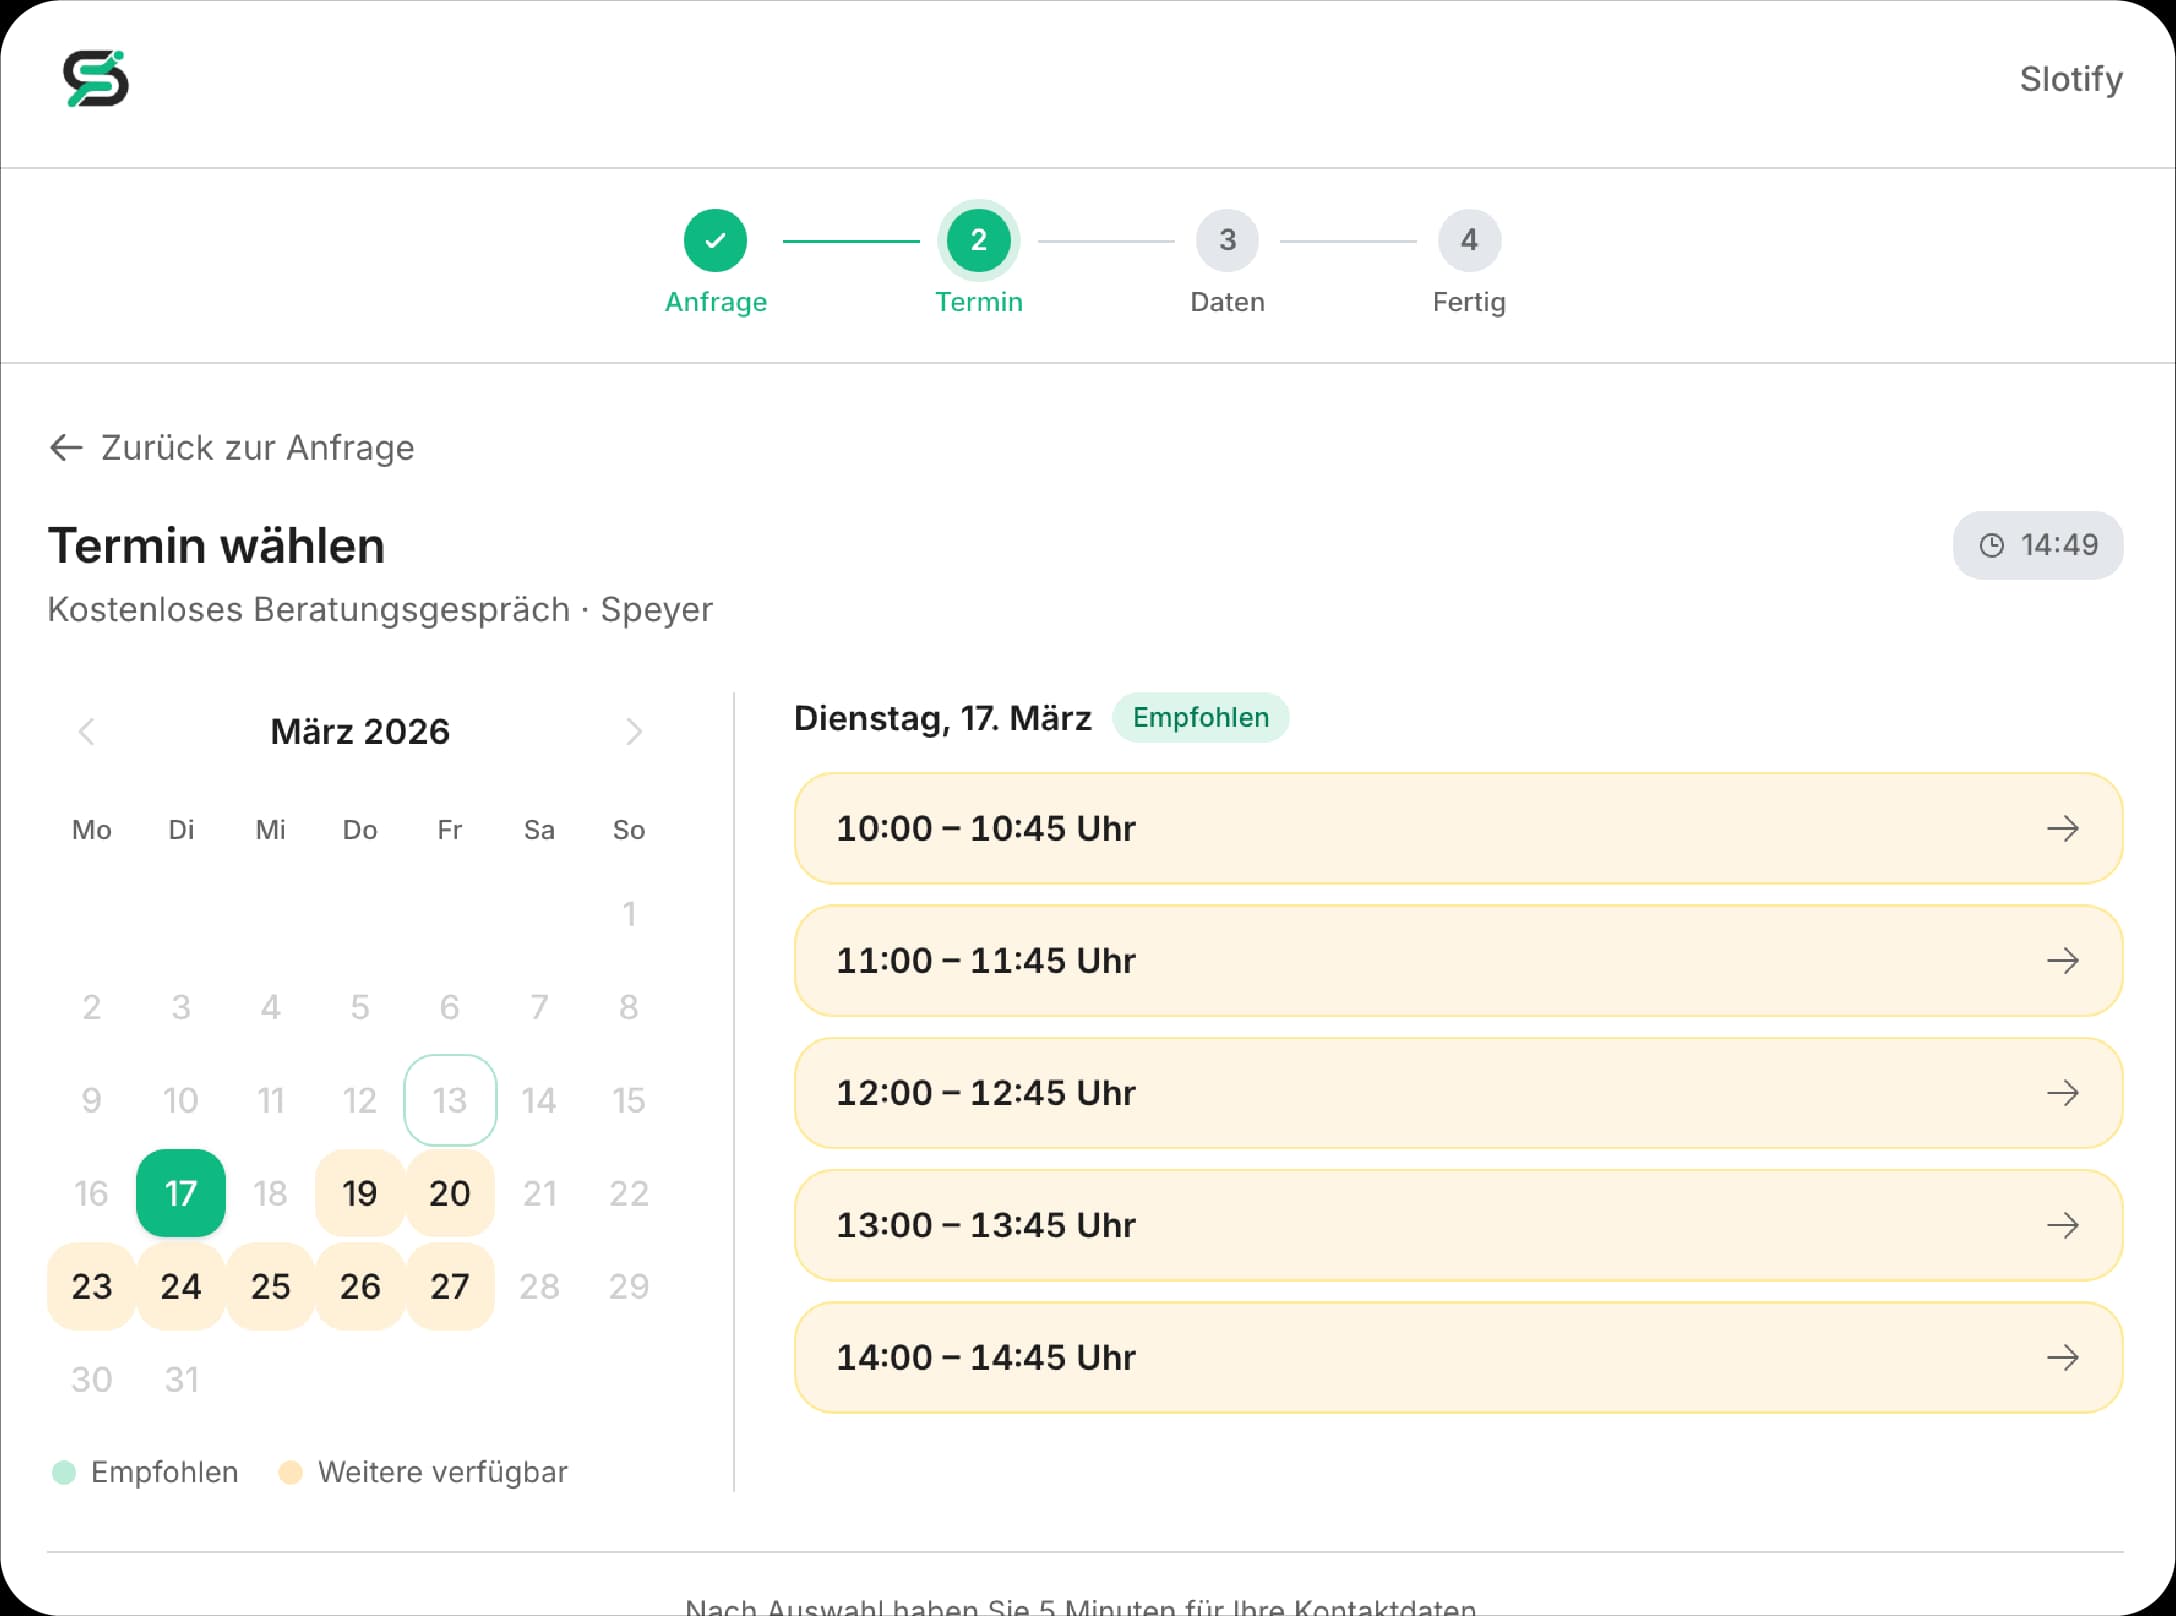Click arrow on 10:00 – 10:45 slot

click(x=2062, y=828)
